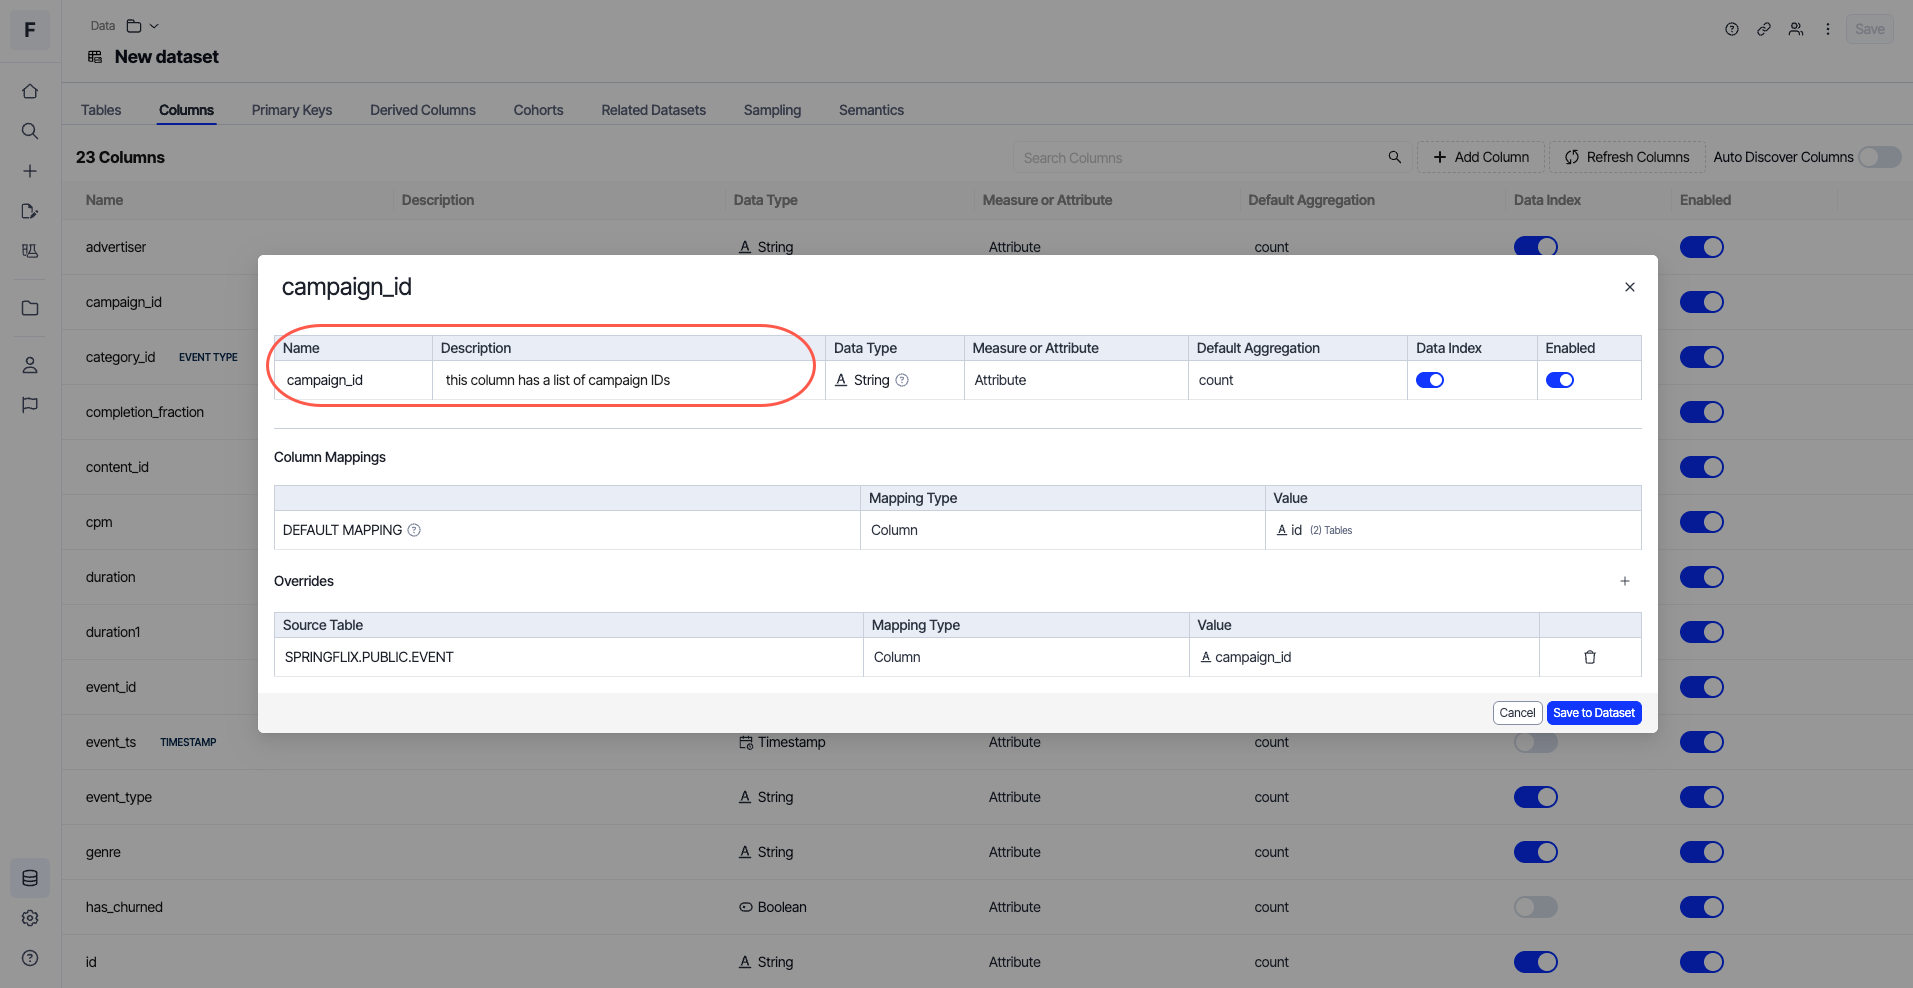Screen dimensions: 1913x988
Task: Open the count default aggregation selector
Action: click(x=1216, y=380)
